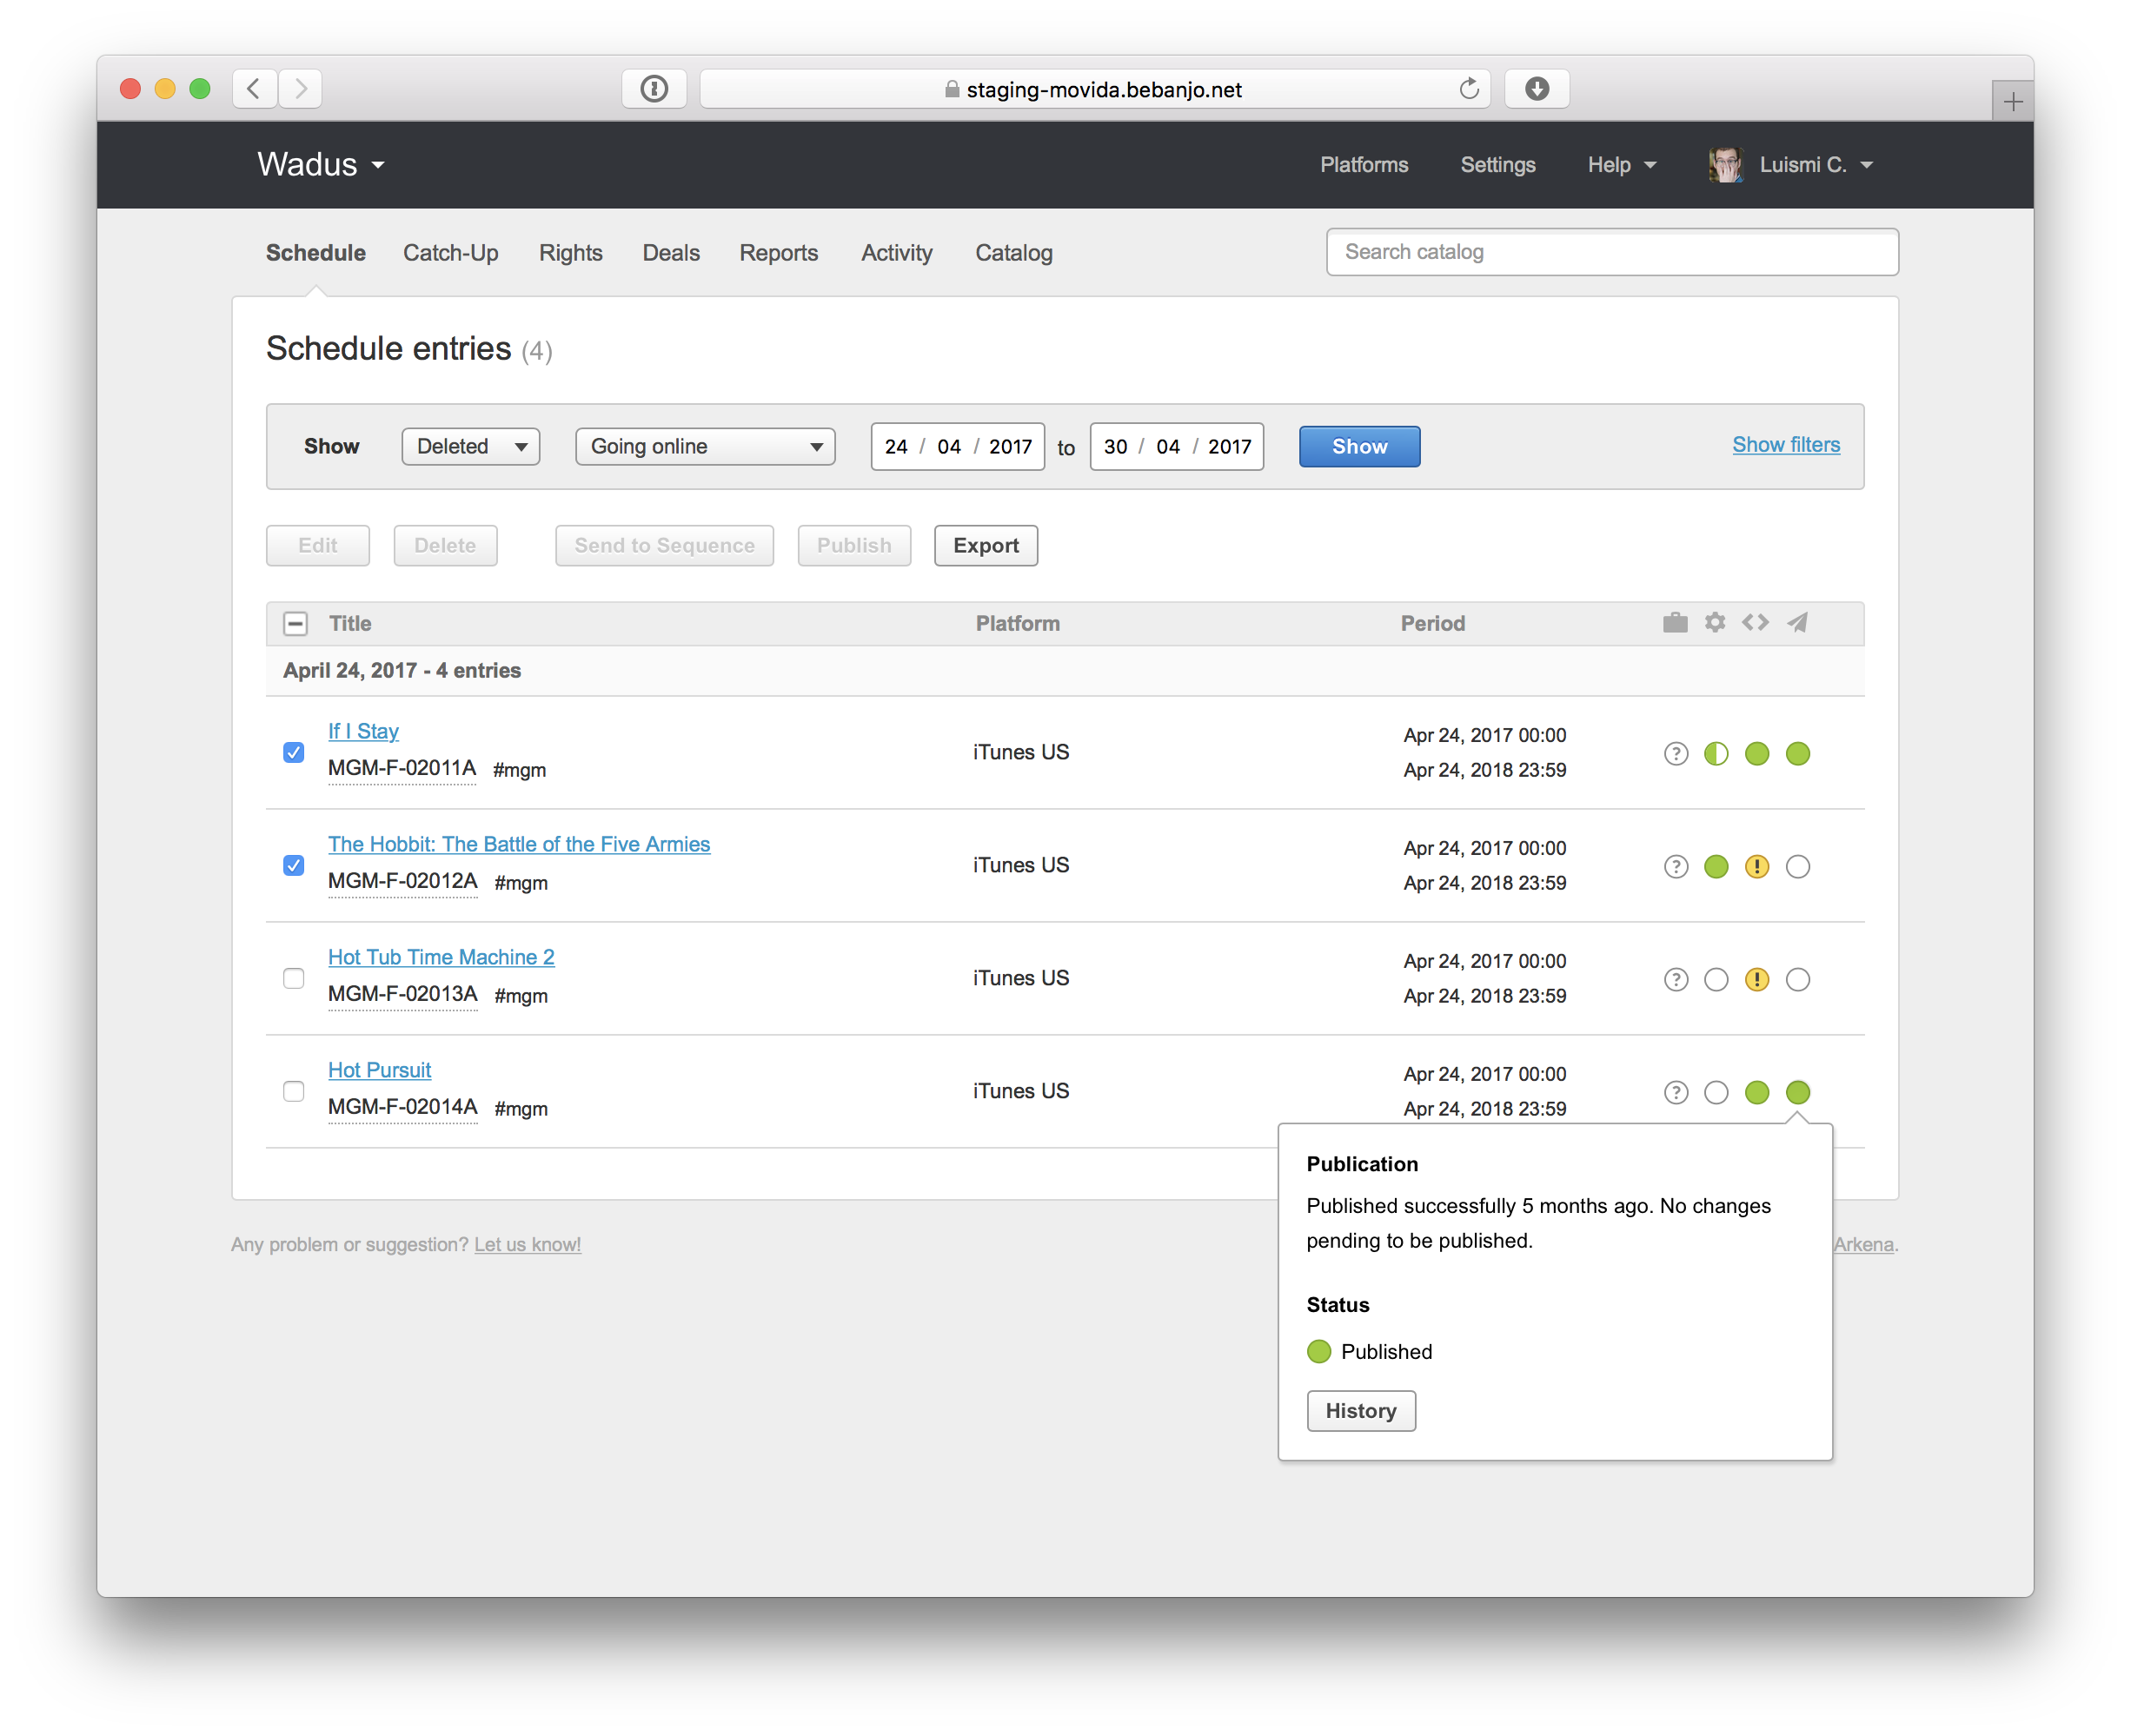Screen dimensions: 2131x1736
Task: Click the Show filters link
Action: click(x=1785, y=445)
